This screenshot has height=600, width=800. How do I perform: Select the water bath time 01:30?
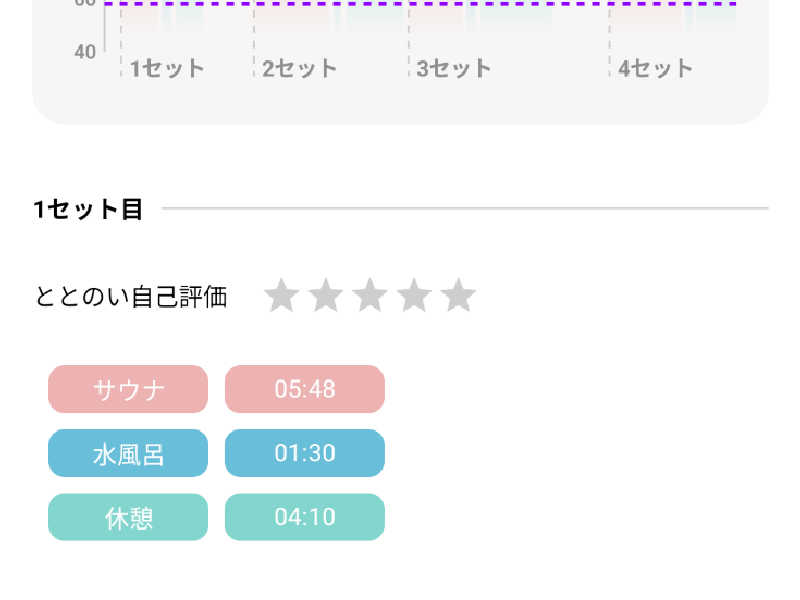305,453
